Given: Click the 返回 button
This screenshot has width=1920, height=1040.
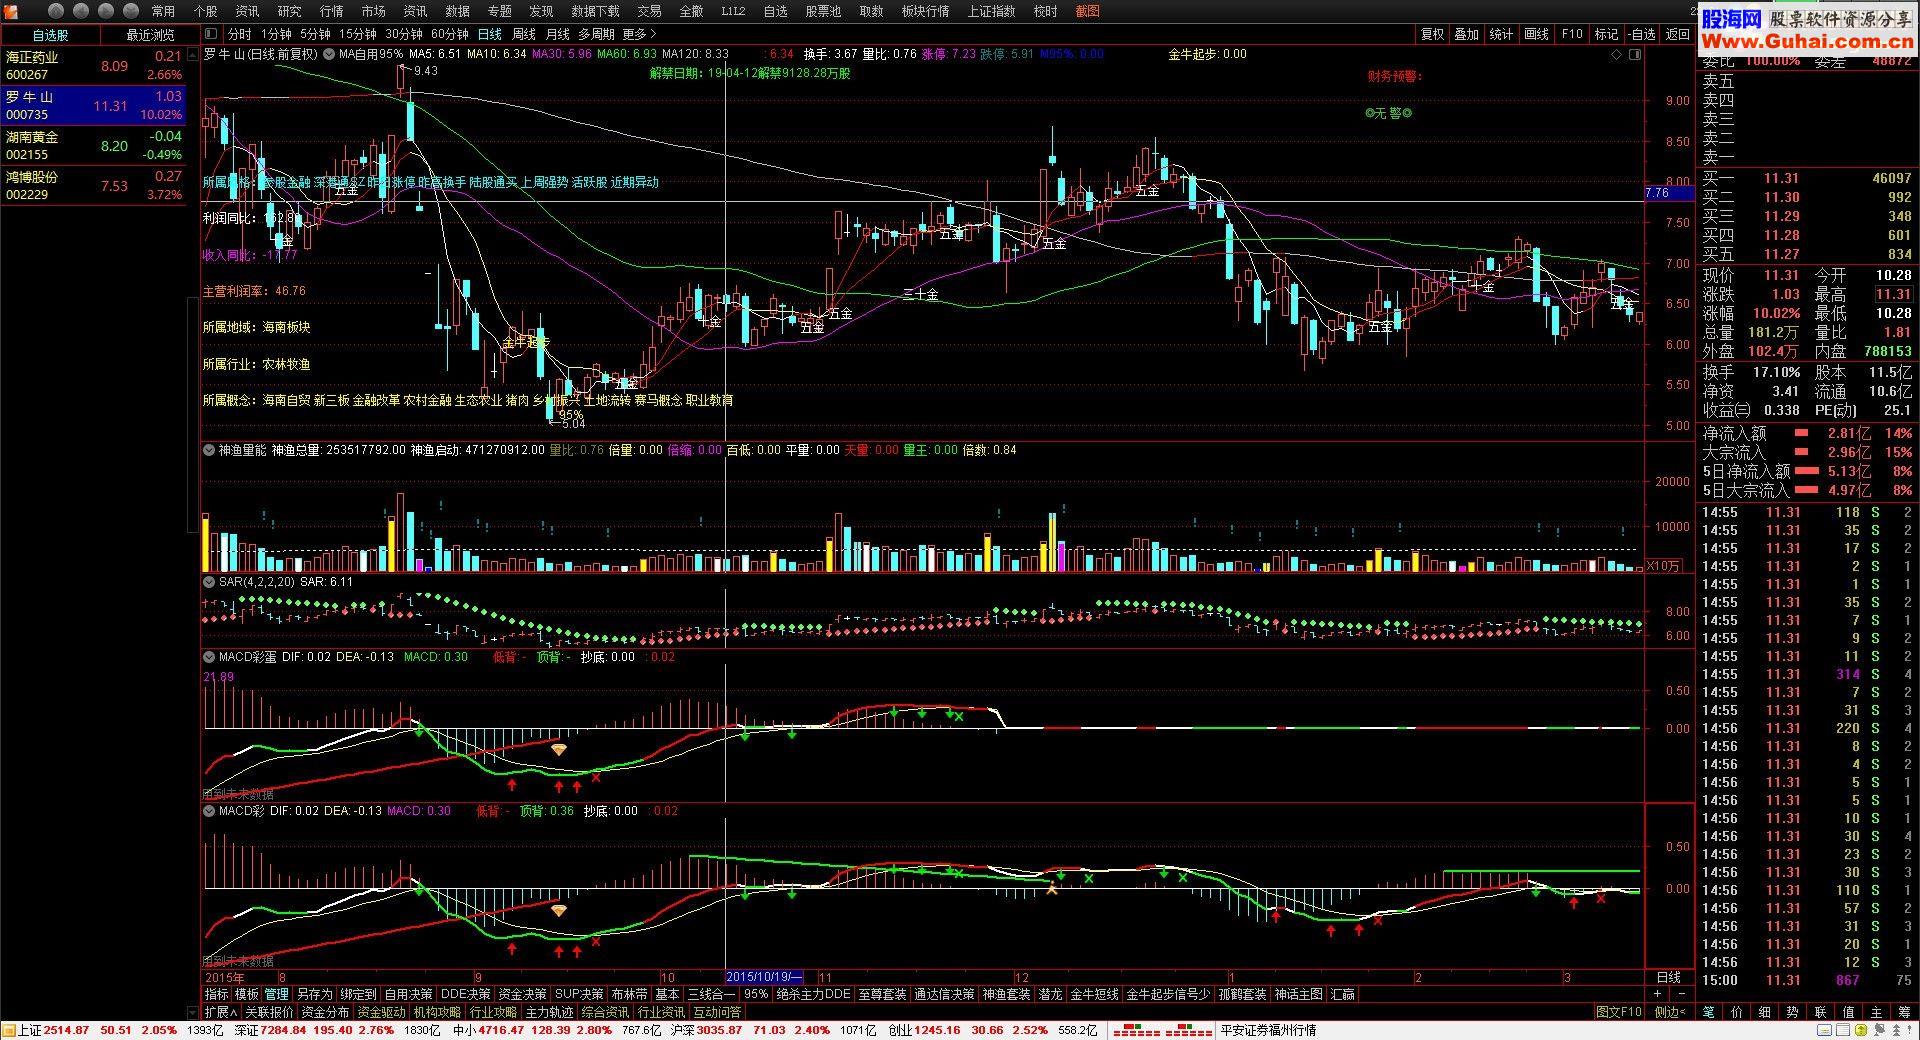Looking at the screenshot, I should 1677,34.
